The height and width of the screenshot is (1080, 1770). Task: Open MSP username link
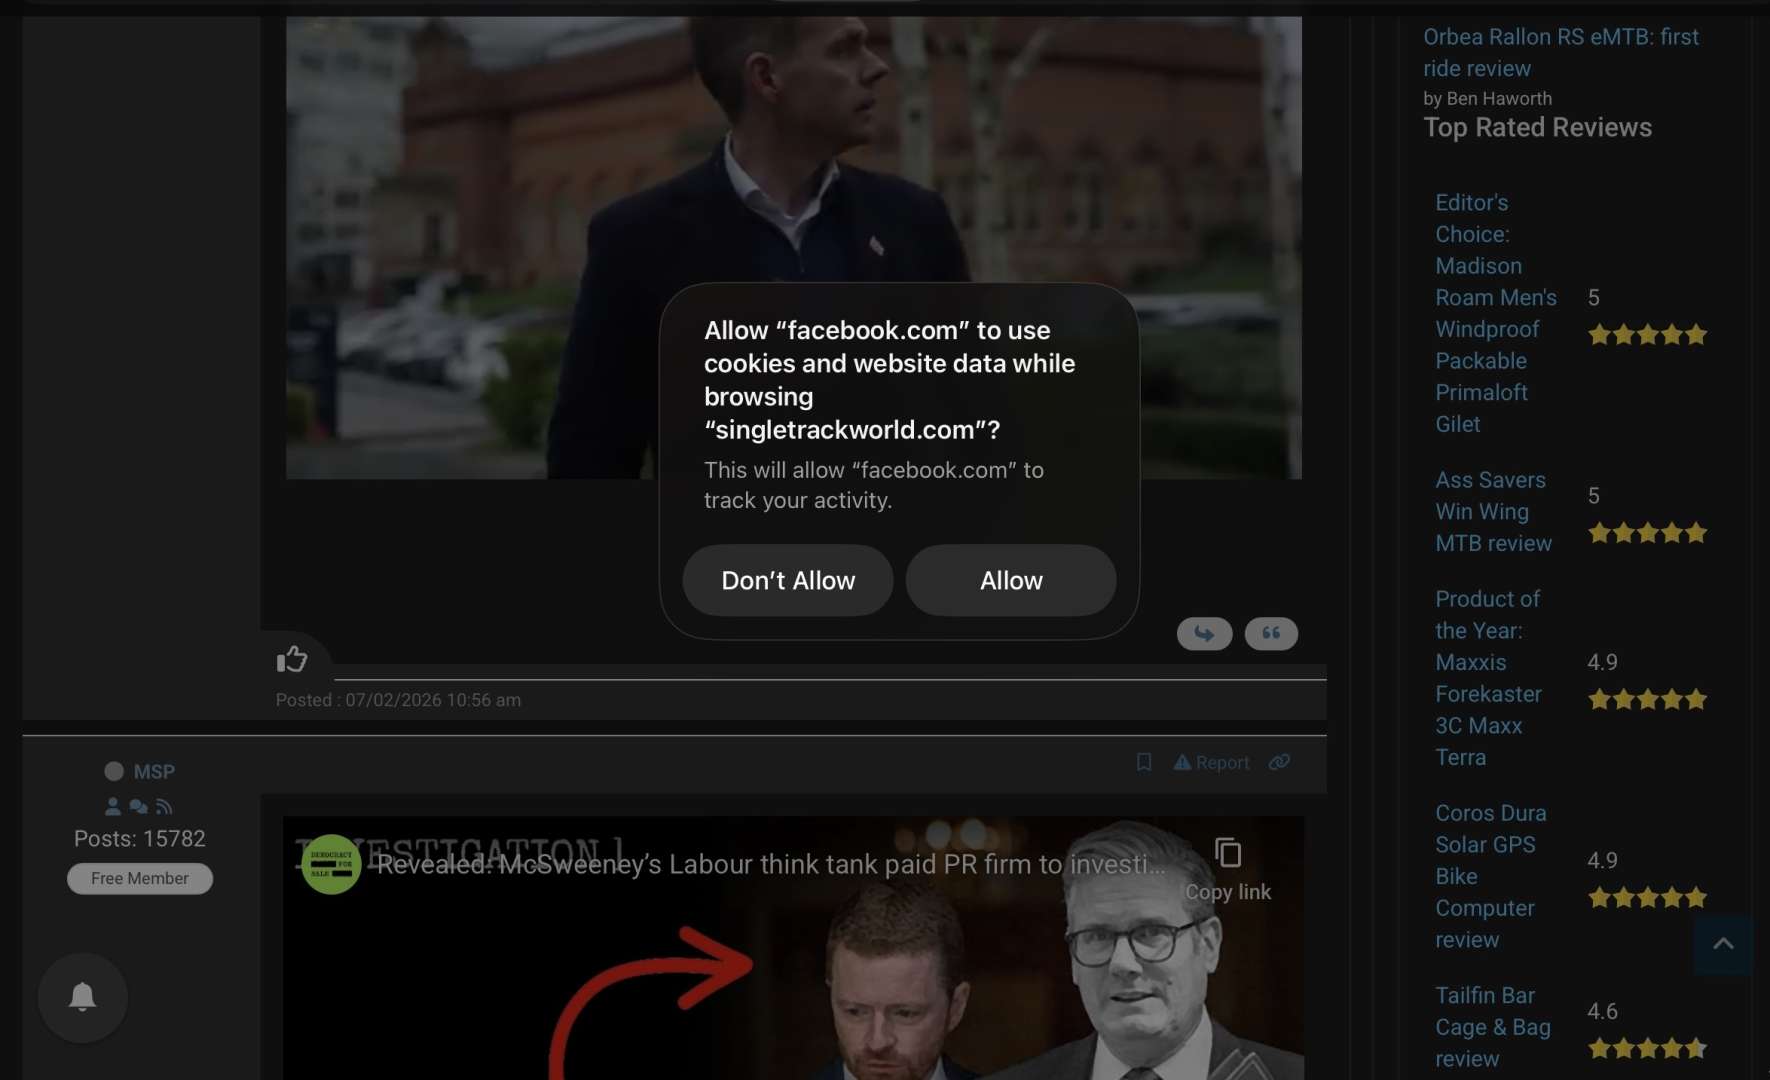pyautogui.click(x=154, y=771)
